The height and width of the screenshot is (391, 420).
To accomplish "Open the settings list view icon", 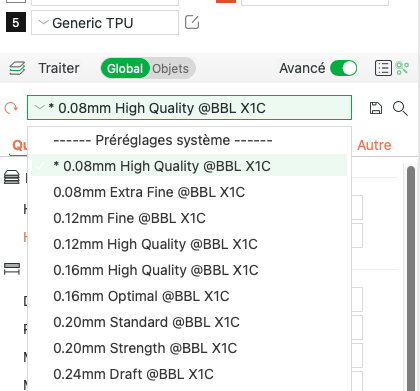I will click(383, 68).
